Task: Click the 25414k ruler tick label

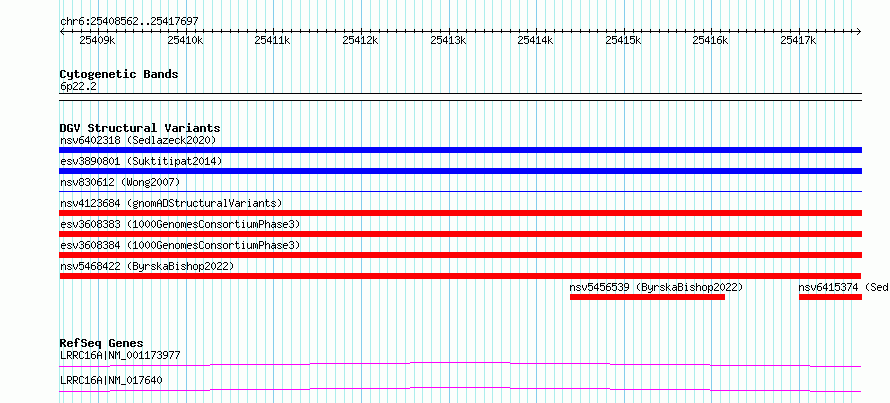Action: click(536, 40)
